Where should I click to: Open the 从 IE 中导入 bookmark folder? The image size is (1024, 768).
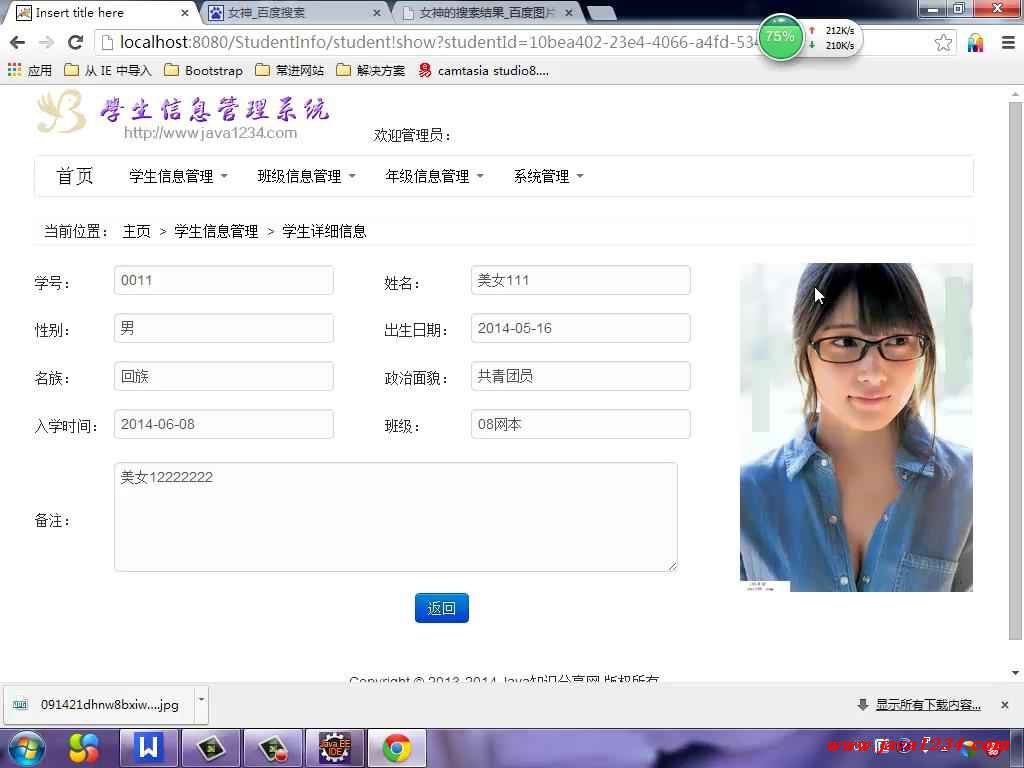(x=108, y=70)
